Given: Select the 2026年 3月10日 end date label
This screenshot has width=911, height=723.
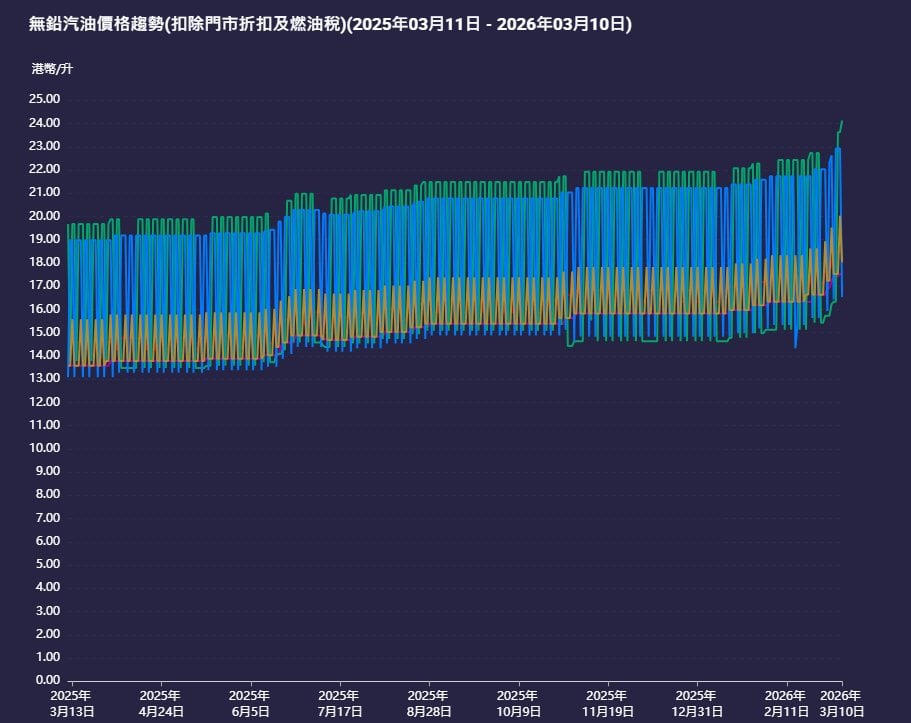Looking at the screenshot, I should [x=841, y=703].
